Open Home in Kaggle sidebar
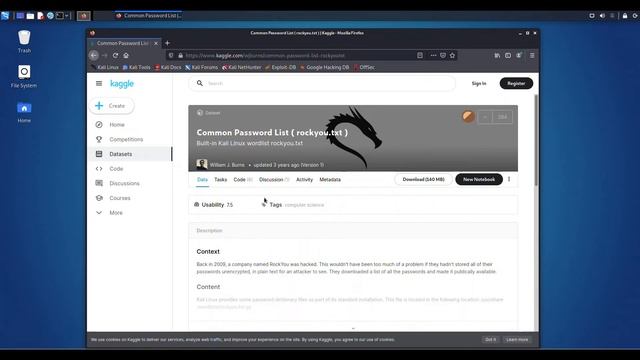Viewport: 640px width, 360px height. click(x=117, y=124)
